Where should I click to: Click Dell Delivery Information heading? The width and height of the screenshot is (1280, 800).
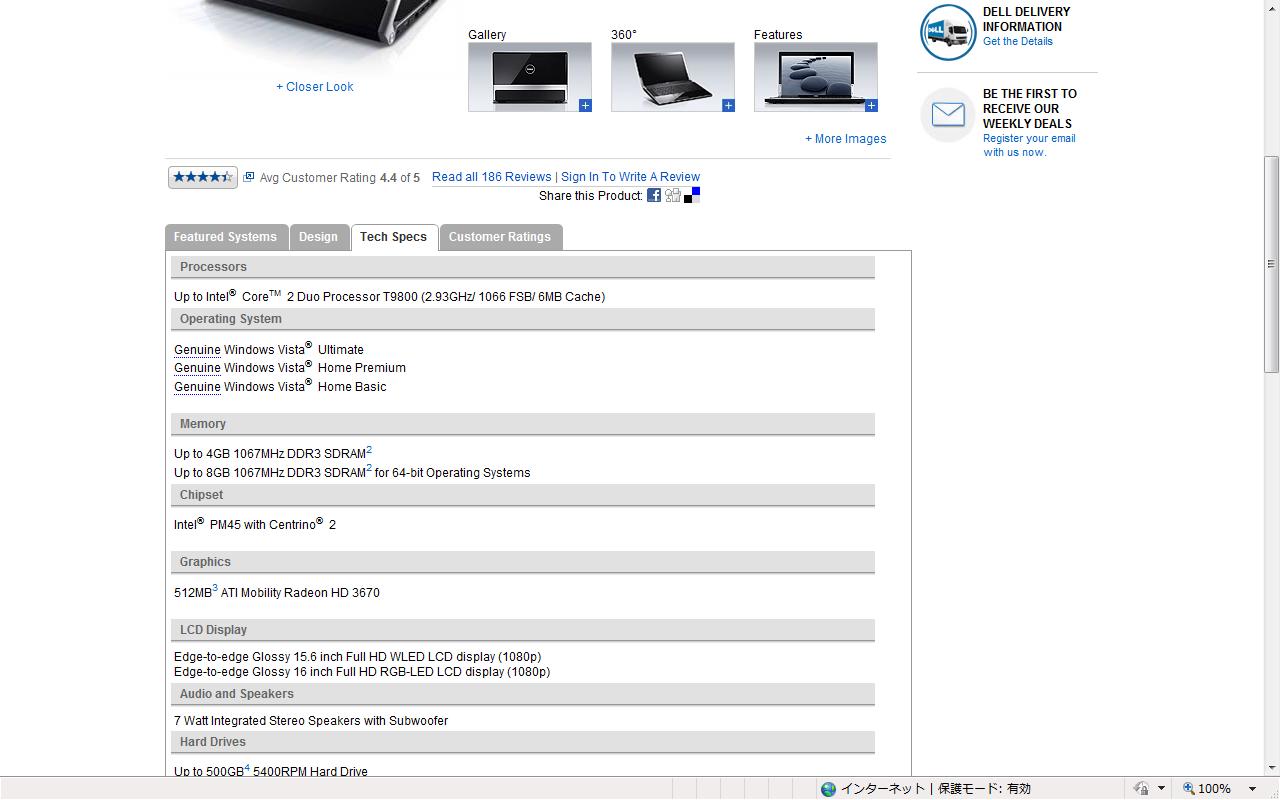coord(1026,20)
